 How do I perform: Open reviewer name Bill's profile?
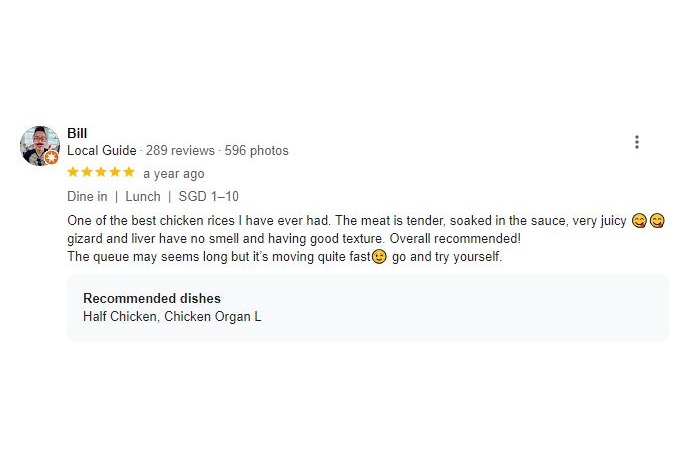click(x=77, y=133)
